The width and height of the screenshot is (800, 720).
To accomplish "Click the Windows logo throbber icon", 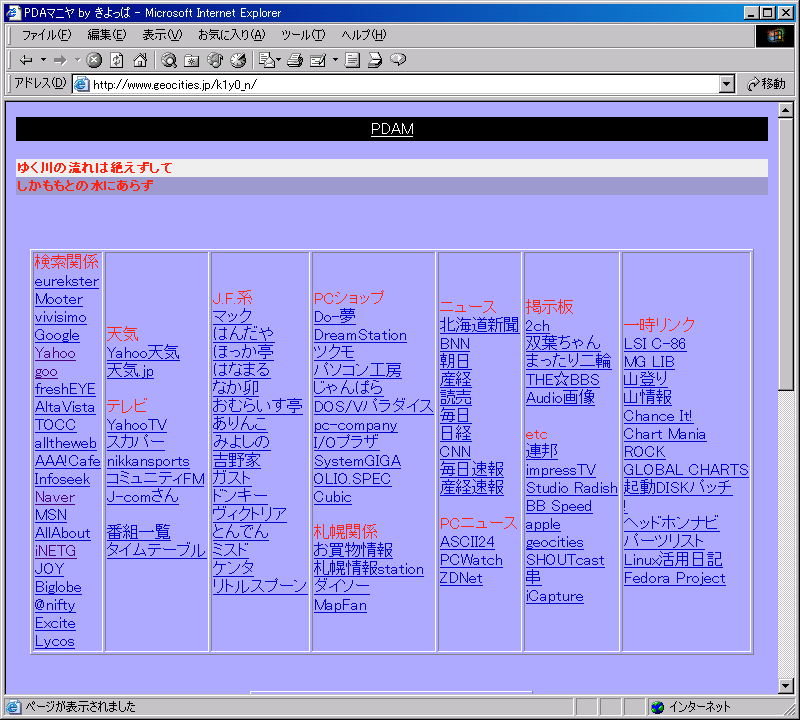I will (774, 36).
